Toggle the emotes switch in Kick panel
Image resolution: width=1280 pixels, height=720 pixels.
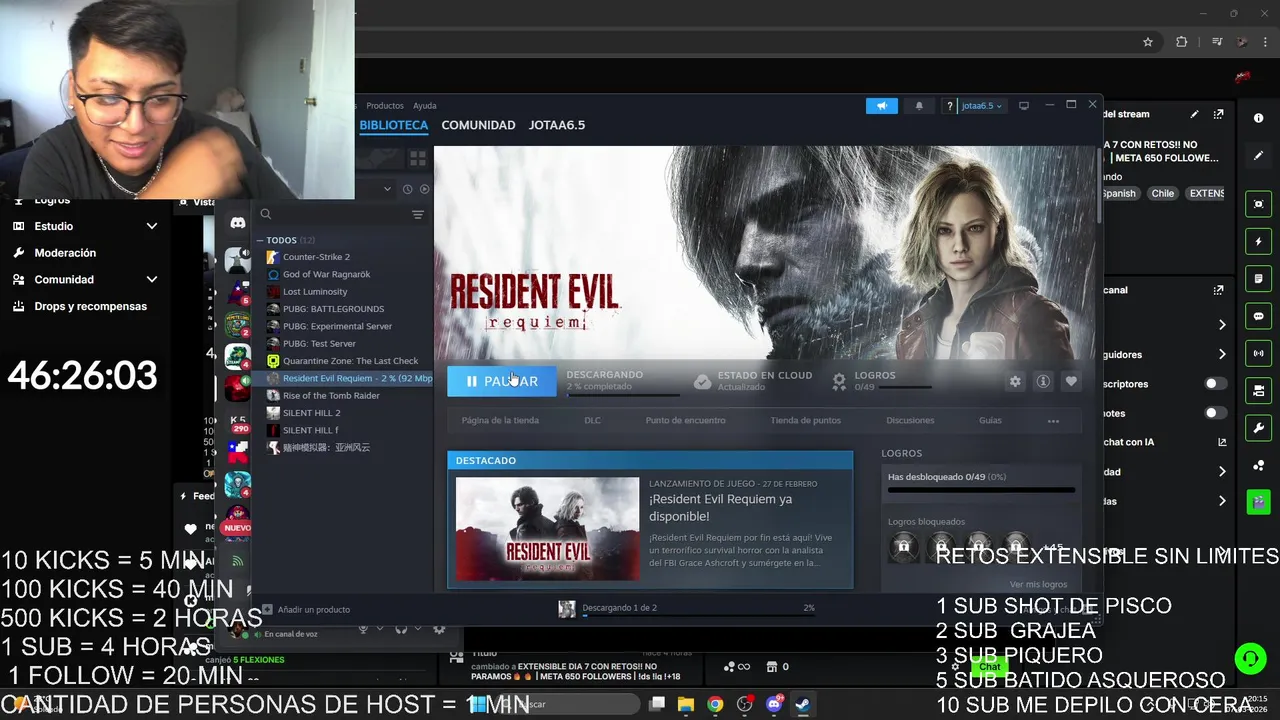click(x=1216, y=413)
